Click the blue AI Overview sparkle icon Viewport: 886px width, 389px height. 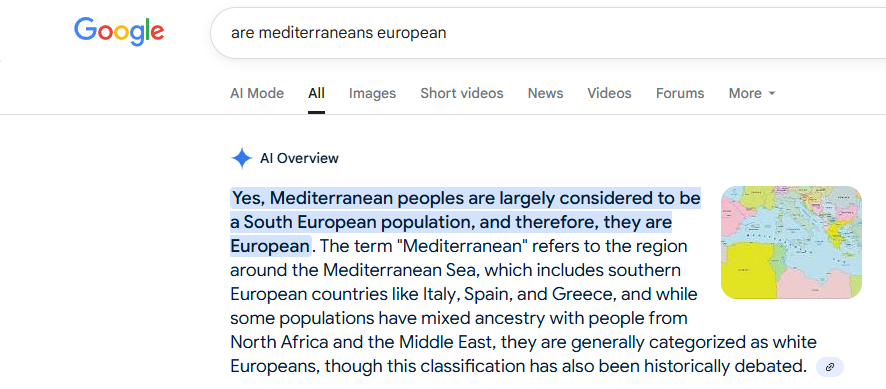(x=241, y=158)
